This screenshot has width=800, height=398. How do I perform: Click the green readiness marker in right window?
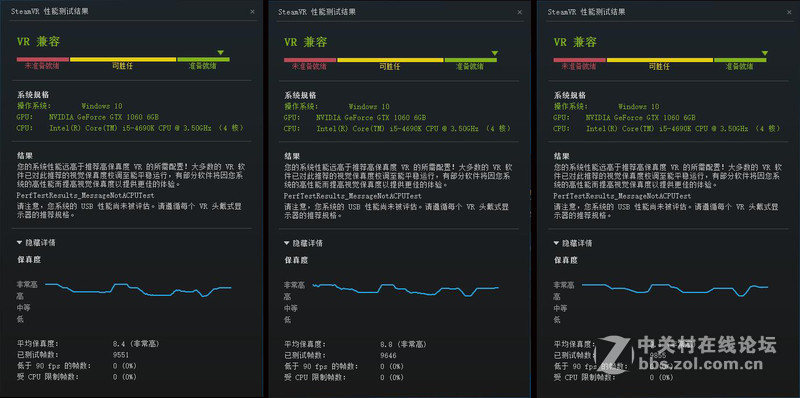(x=764, y=53)
